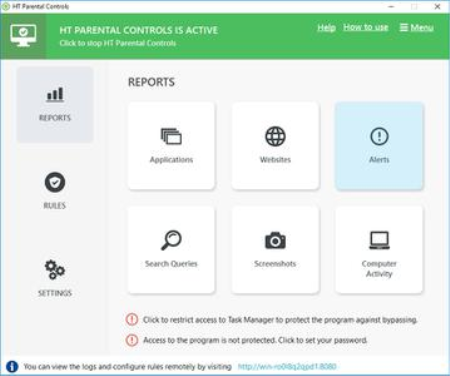Open the Help link

tap(326, 27)
